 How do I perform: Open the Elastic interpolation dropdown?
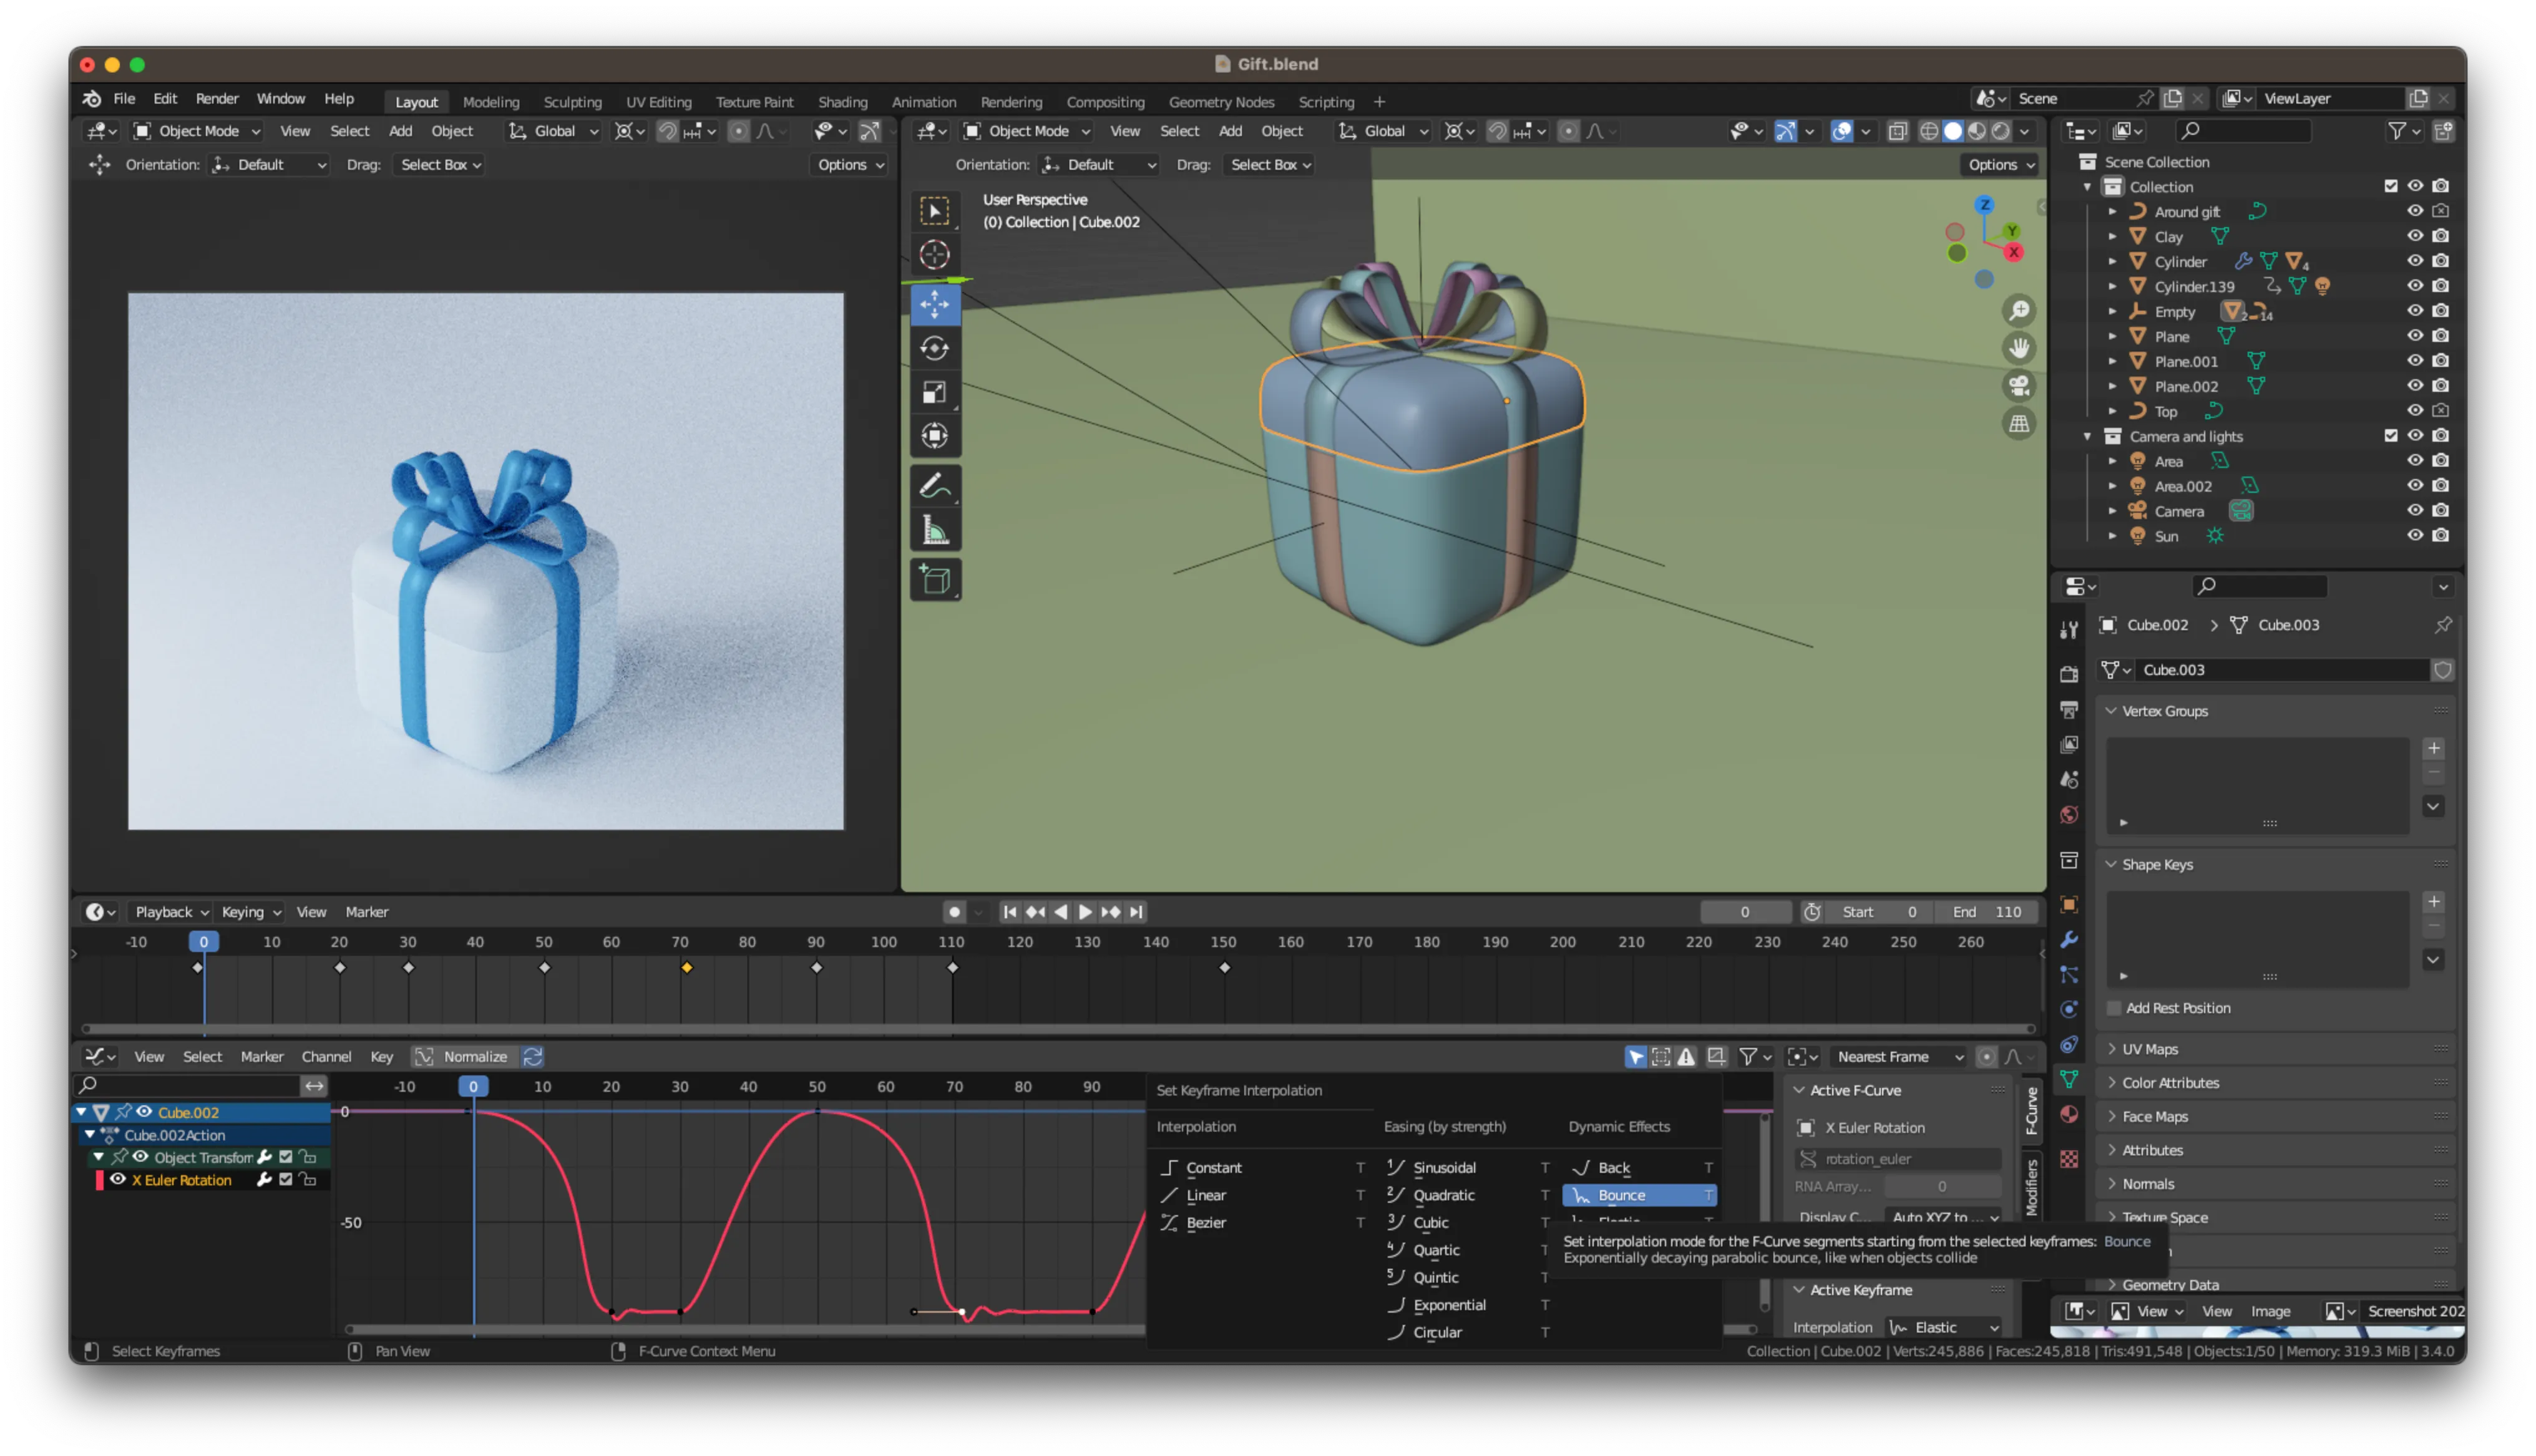pos(1943,1327)
